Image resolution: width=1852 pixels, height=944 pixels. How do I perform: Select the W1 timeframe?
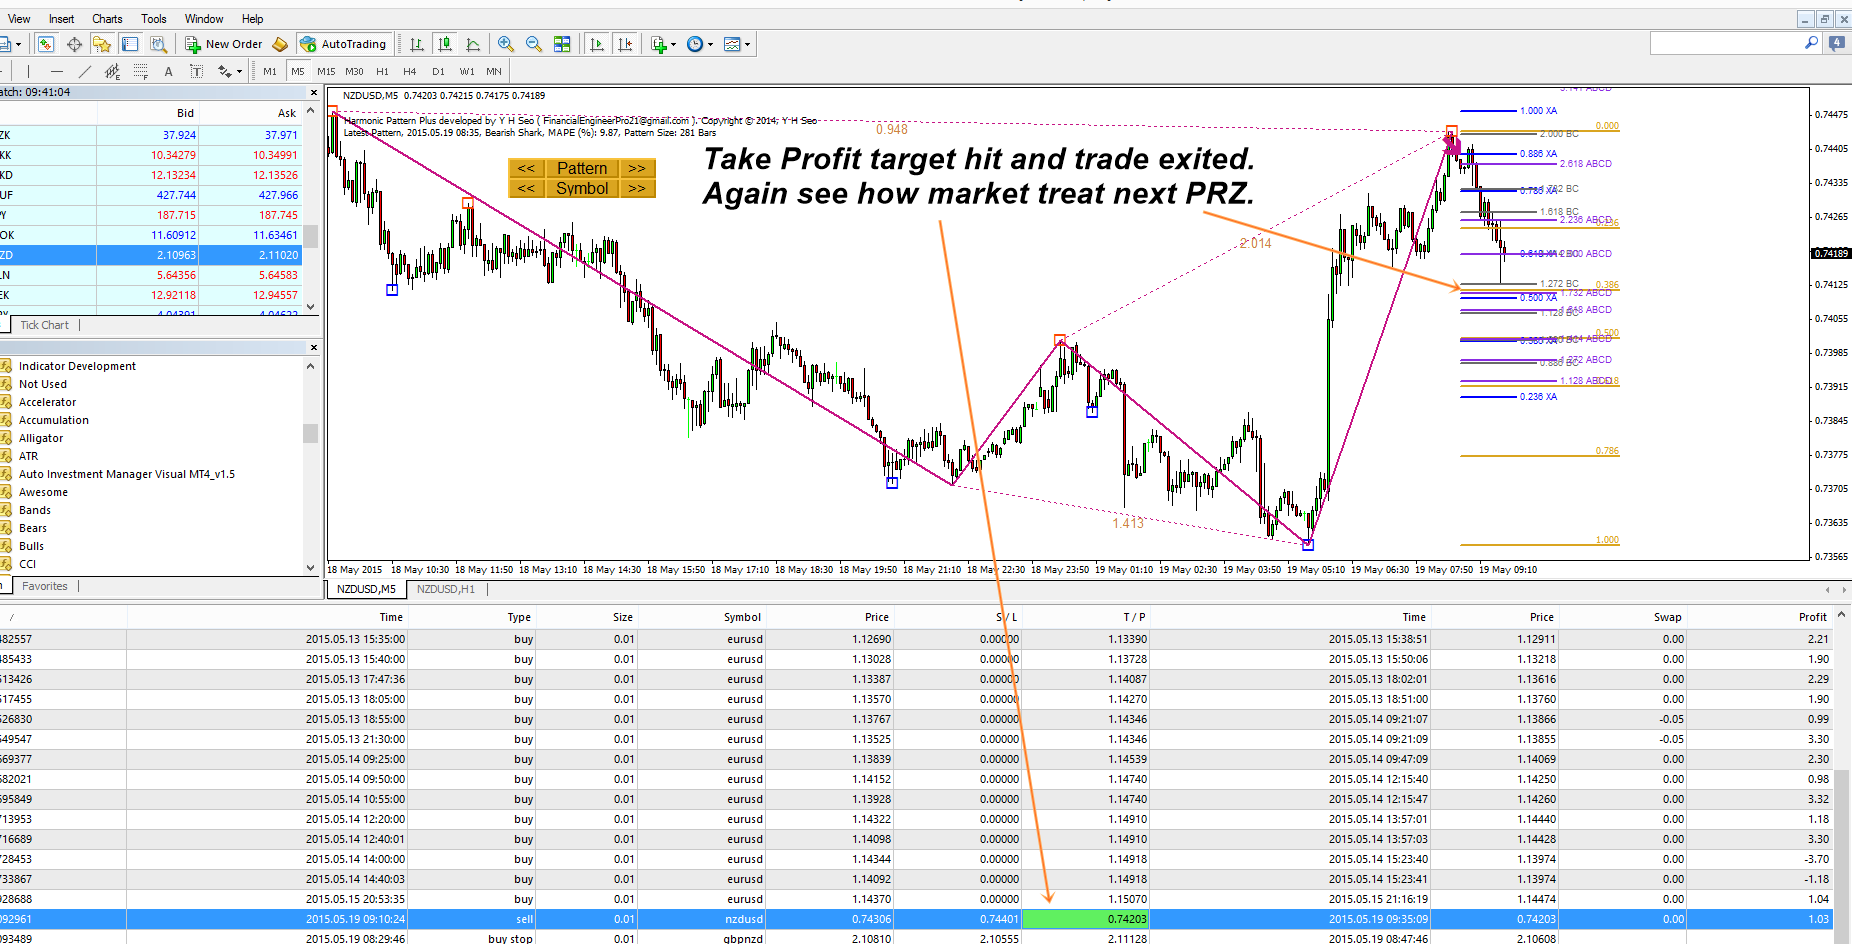(467, 71)
